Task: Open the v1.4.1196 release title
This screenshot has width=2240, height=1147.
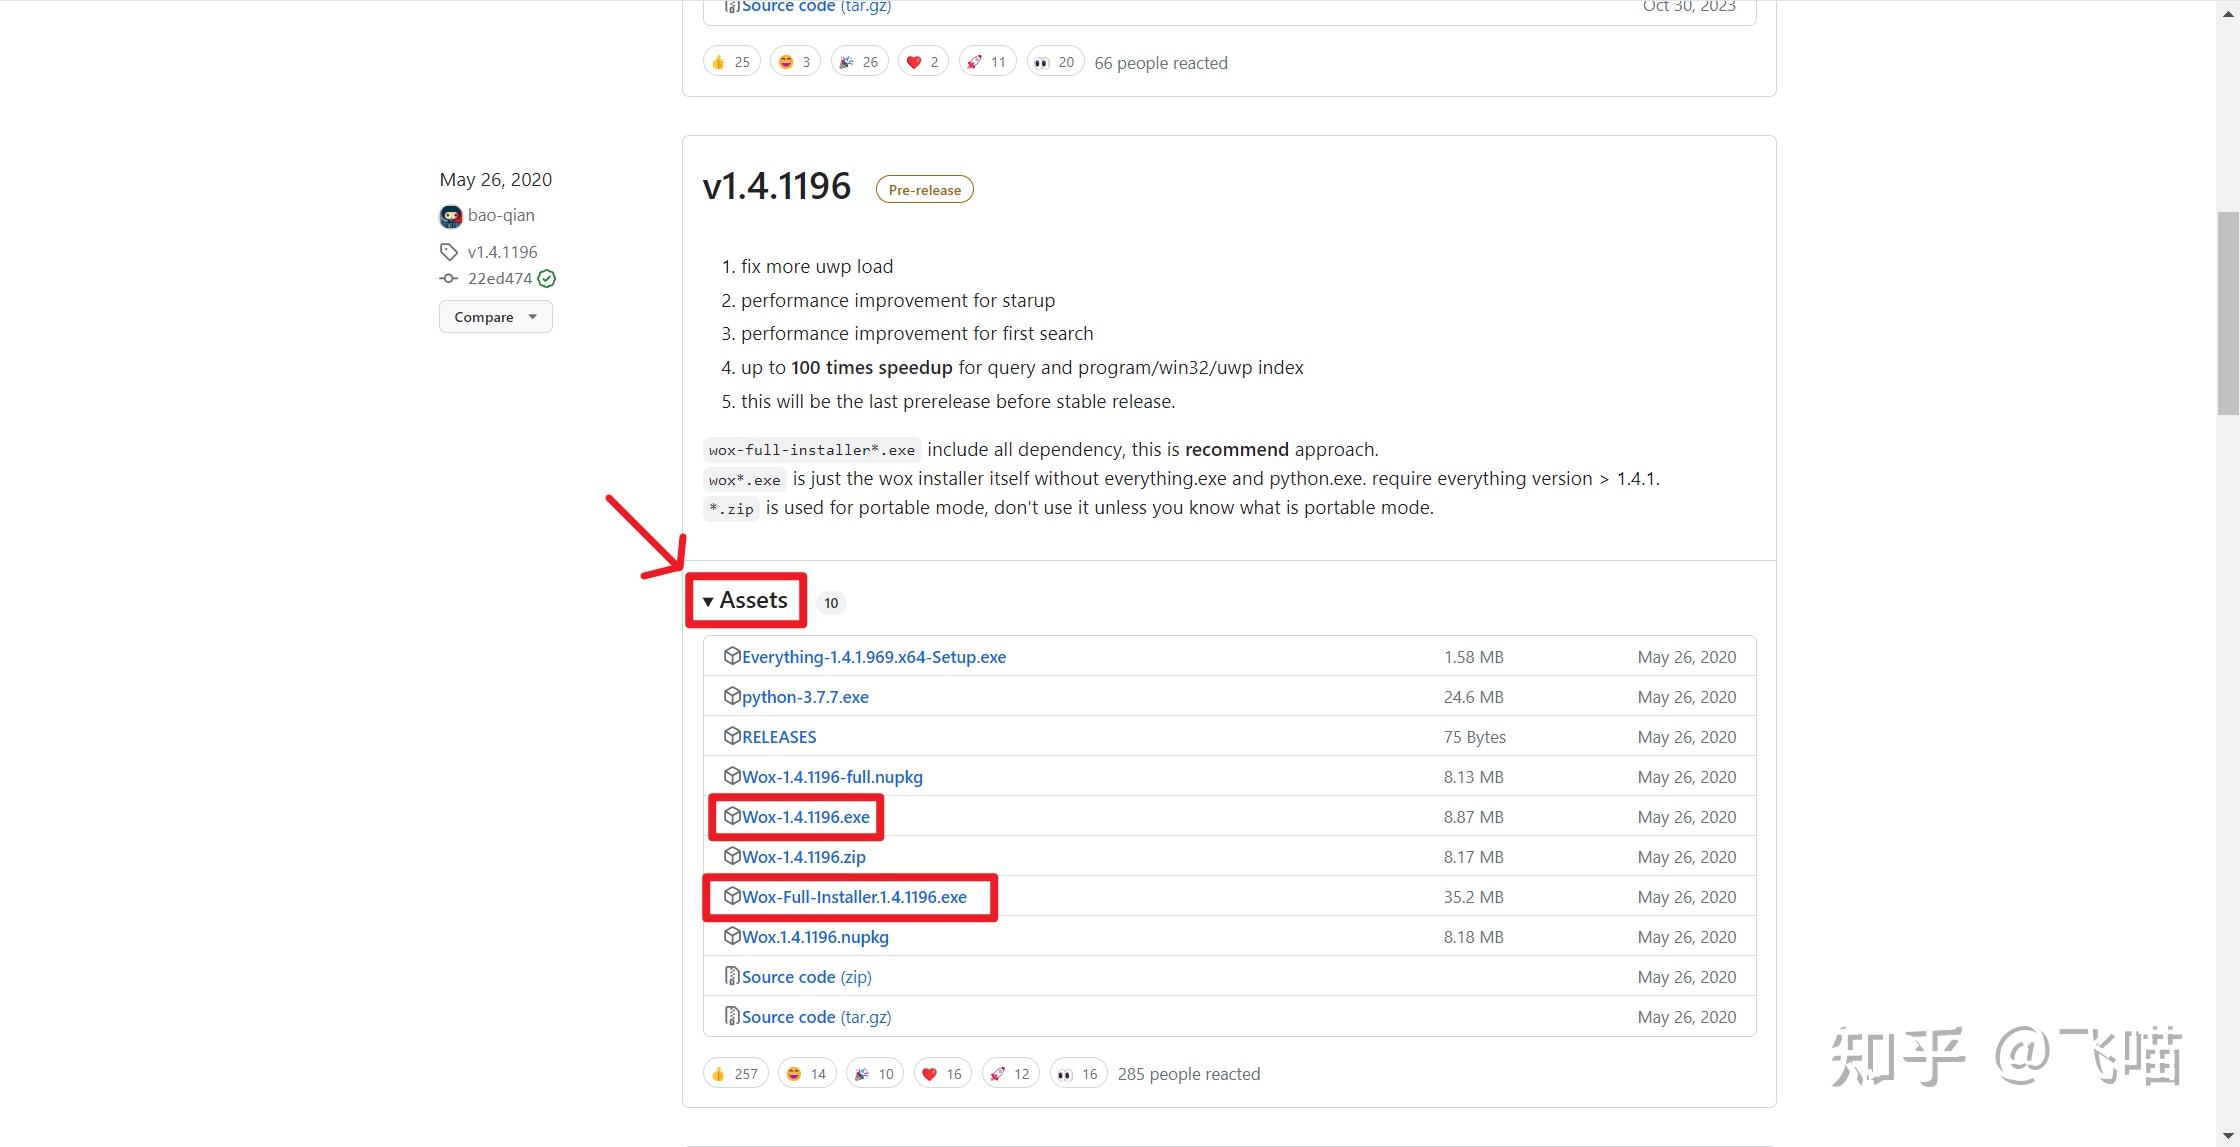Action: click(776, 186)
